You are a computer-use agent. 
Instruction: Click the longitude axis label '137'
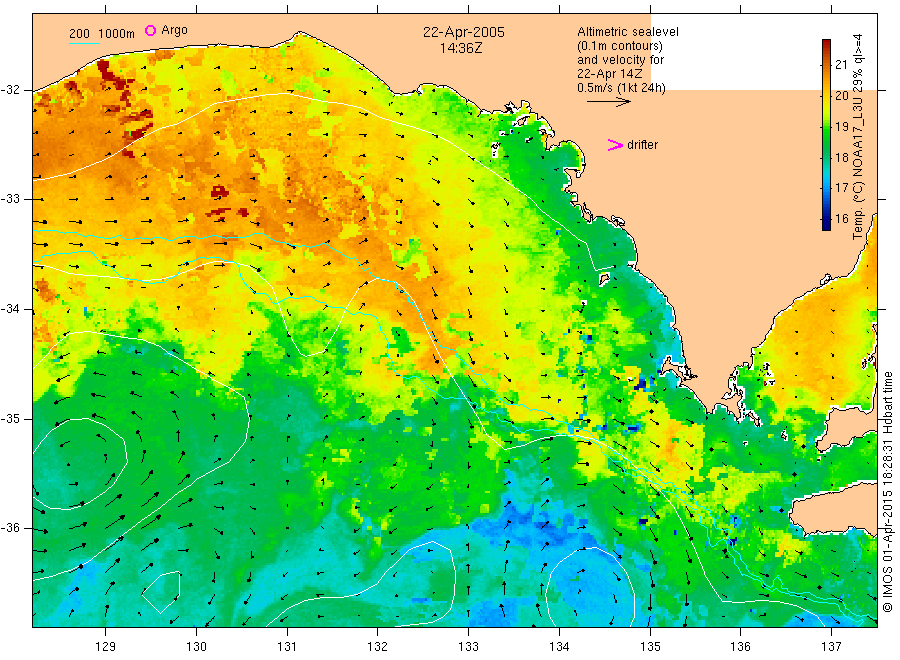[x=831, y=646]
